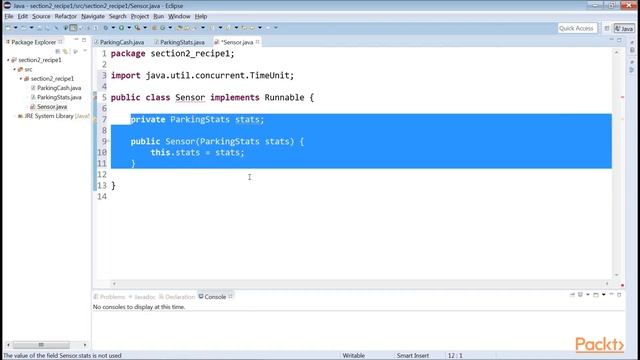Select ParkingStats.java in Package Explorer tree

pos(59,97)
